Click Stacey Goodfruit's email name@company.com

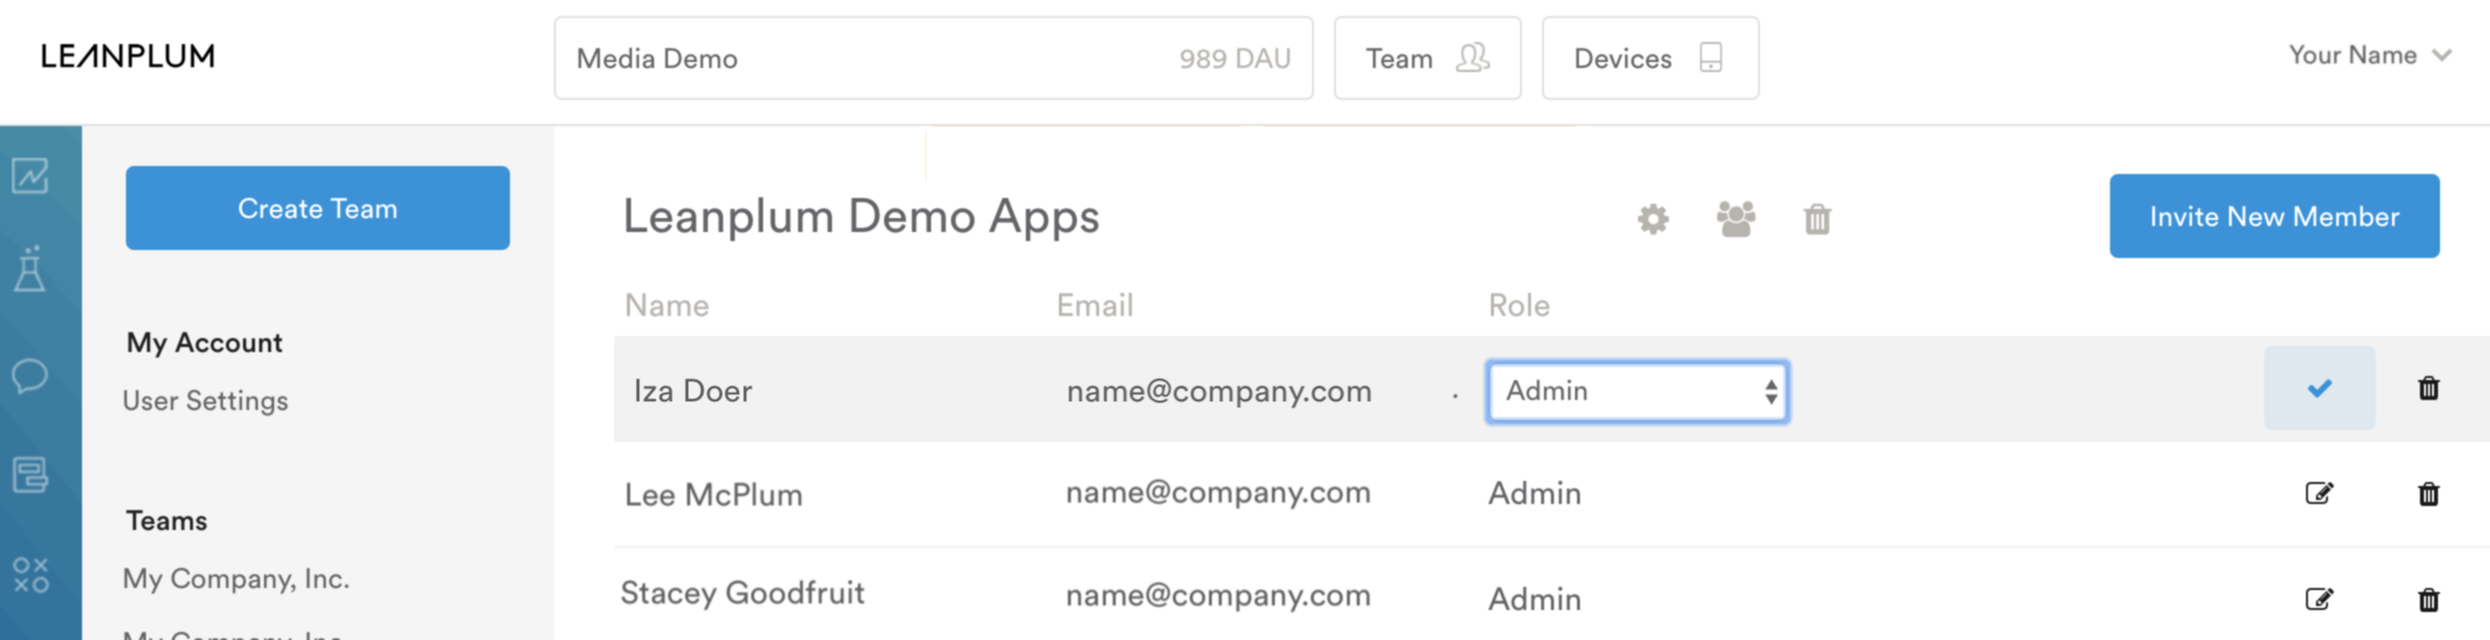coord(1218,596)
